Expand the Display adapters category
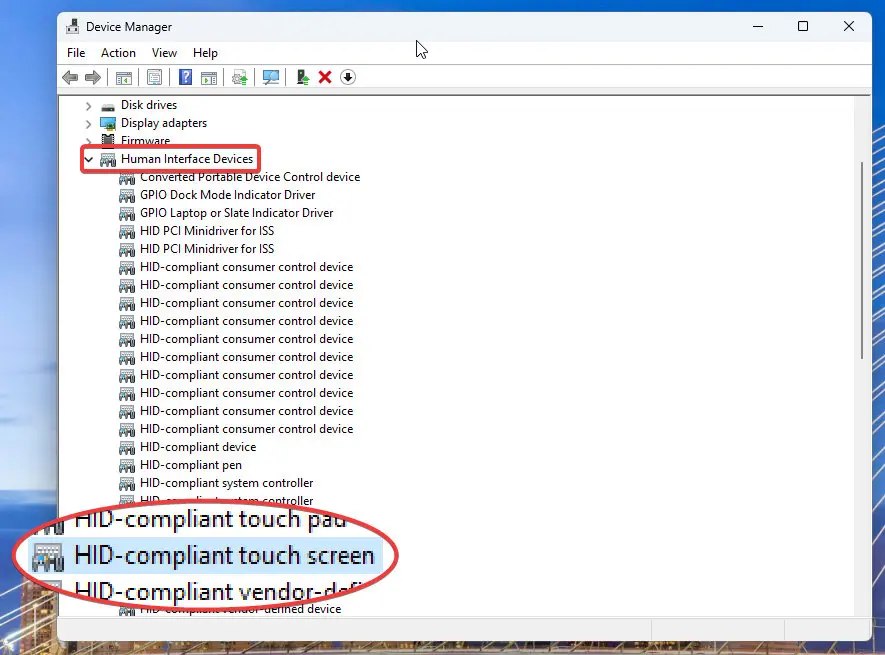Screen dimensions: 885x655 click(x=89, y=124)
